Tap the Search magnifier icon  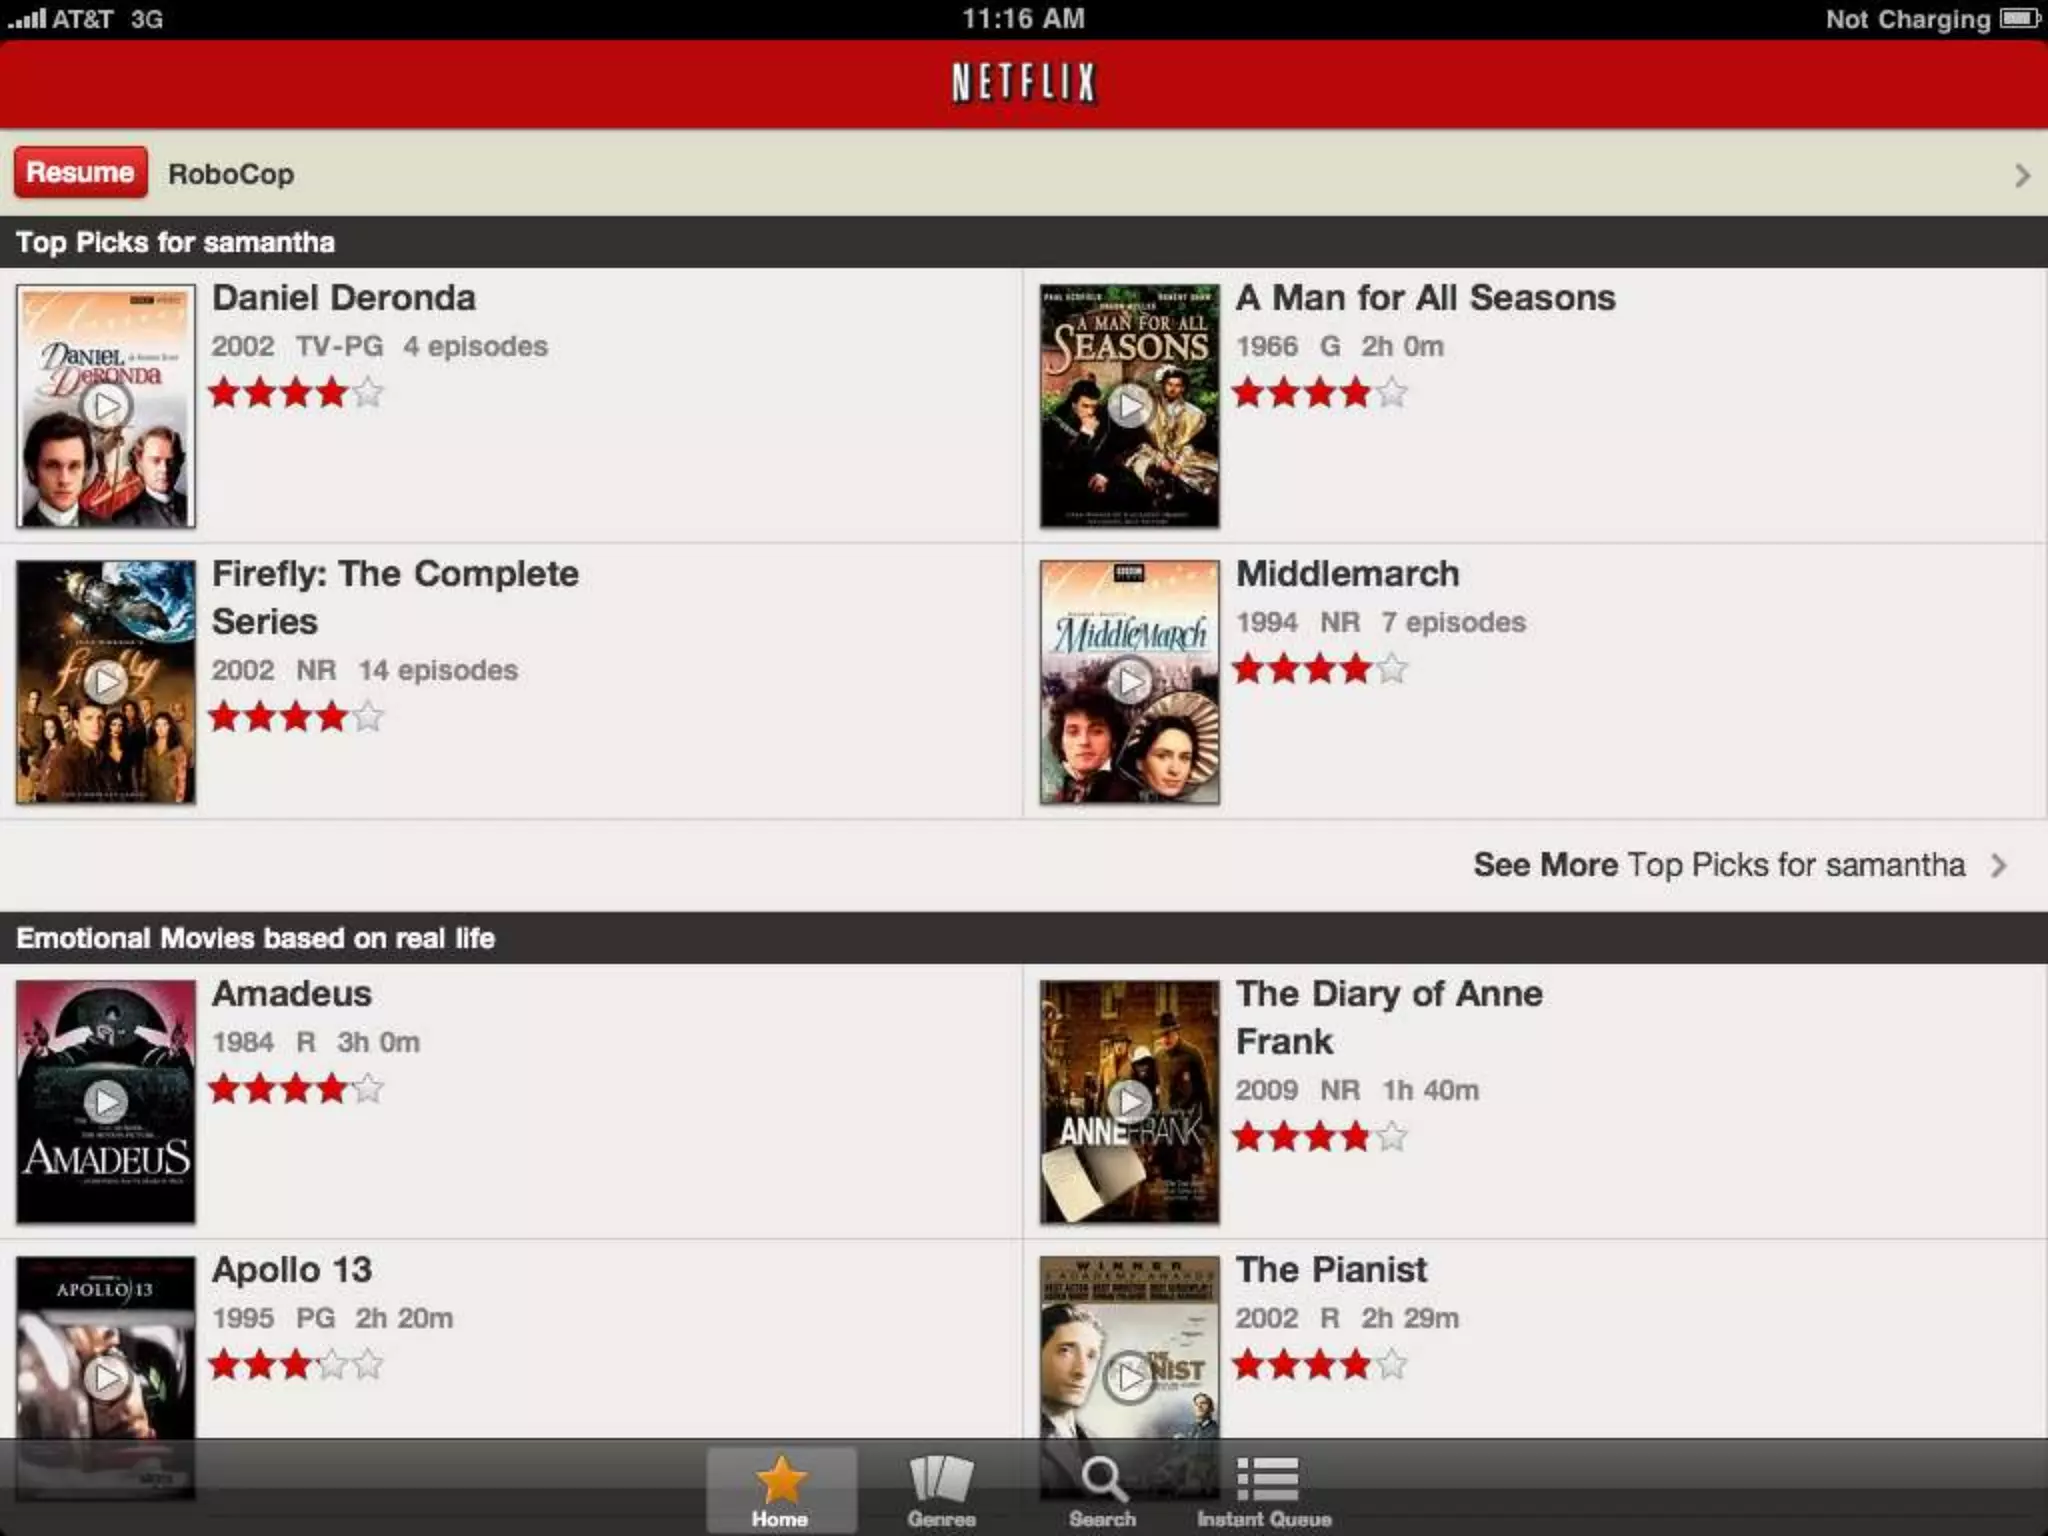[x=1103, y=1479]
